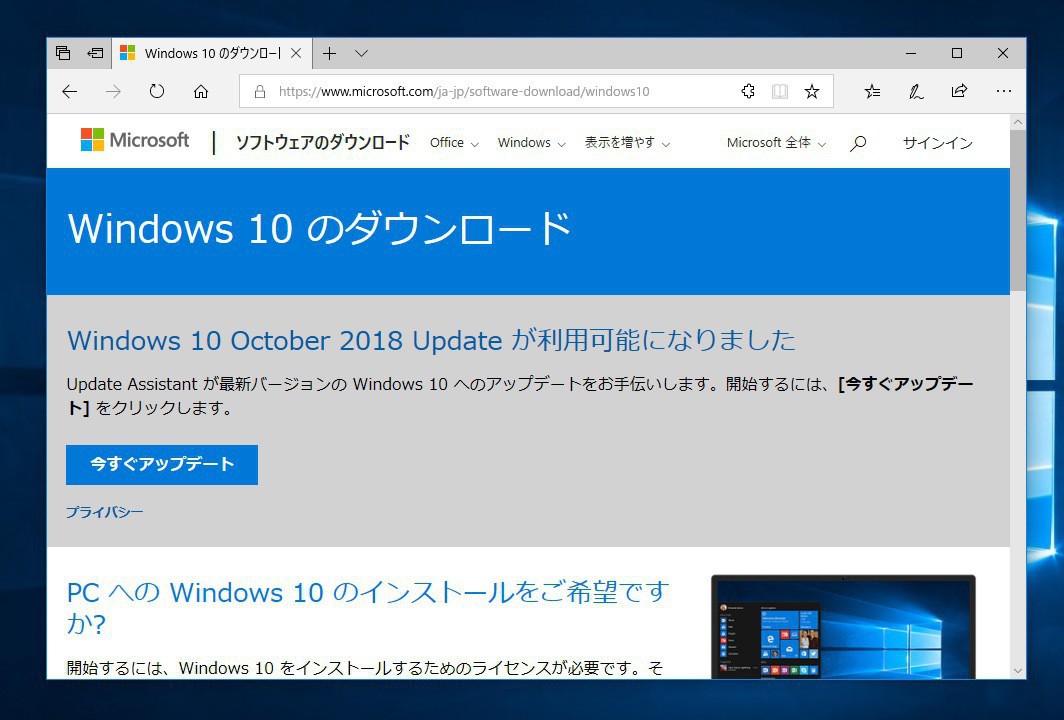This screenshot has width=1064, height=720.
Task: Add notes with pen icon
Action: (916, 92)
